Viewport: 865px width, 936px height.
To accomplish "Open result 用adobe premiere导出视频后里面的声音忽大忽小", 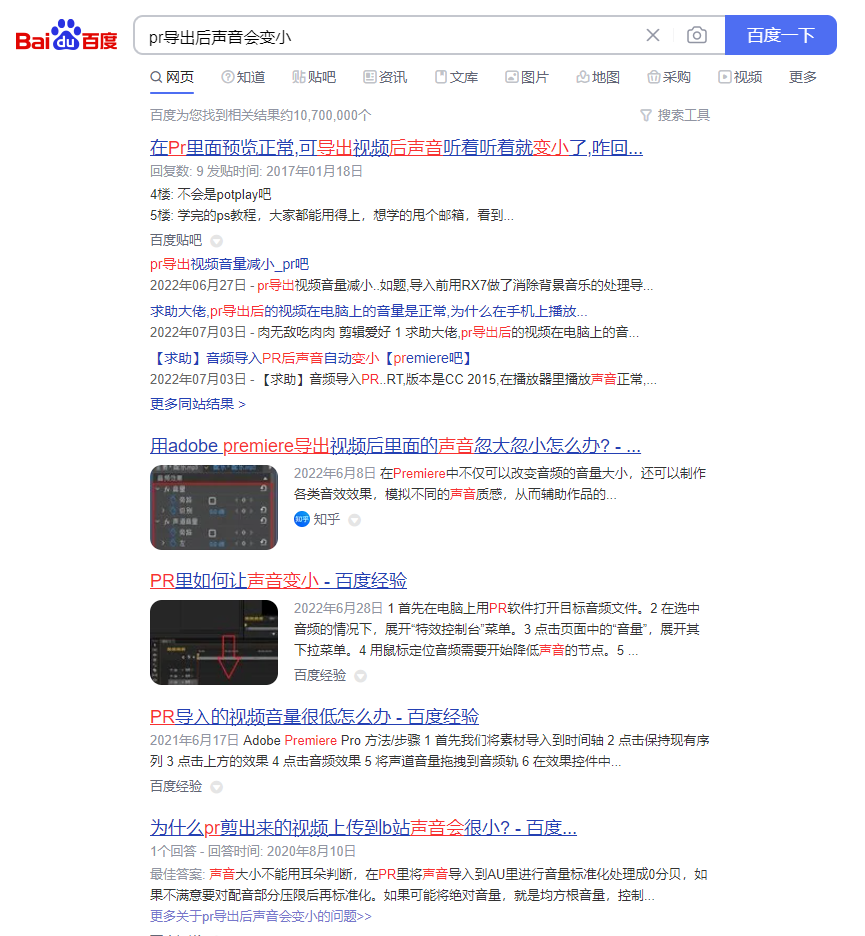I will tap(395, 445).
